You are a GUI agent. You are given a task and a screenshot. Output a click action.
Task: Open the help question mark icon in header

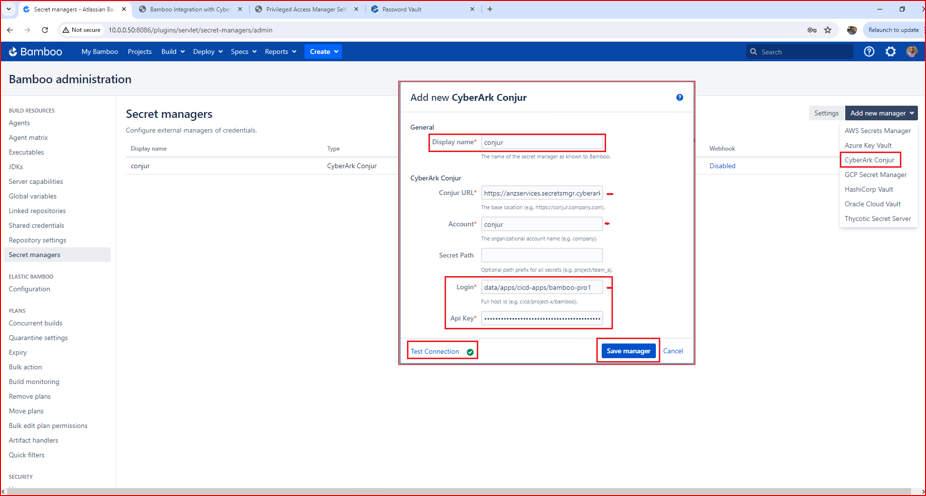point(869,51)
